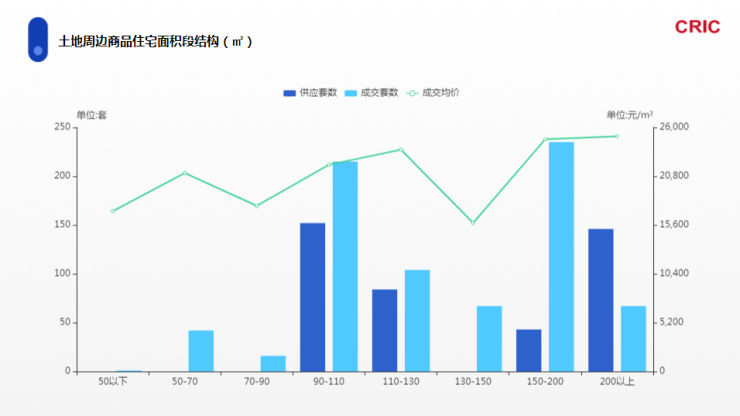Image resolution: width=740 pixels, height=416 pixels.
Task: Click the 成交套数 bar for 150-200
Action: [x=561, y=257]
